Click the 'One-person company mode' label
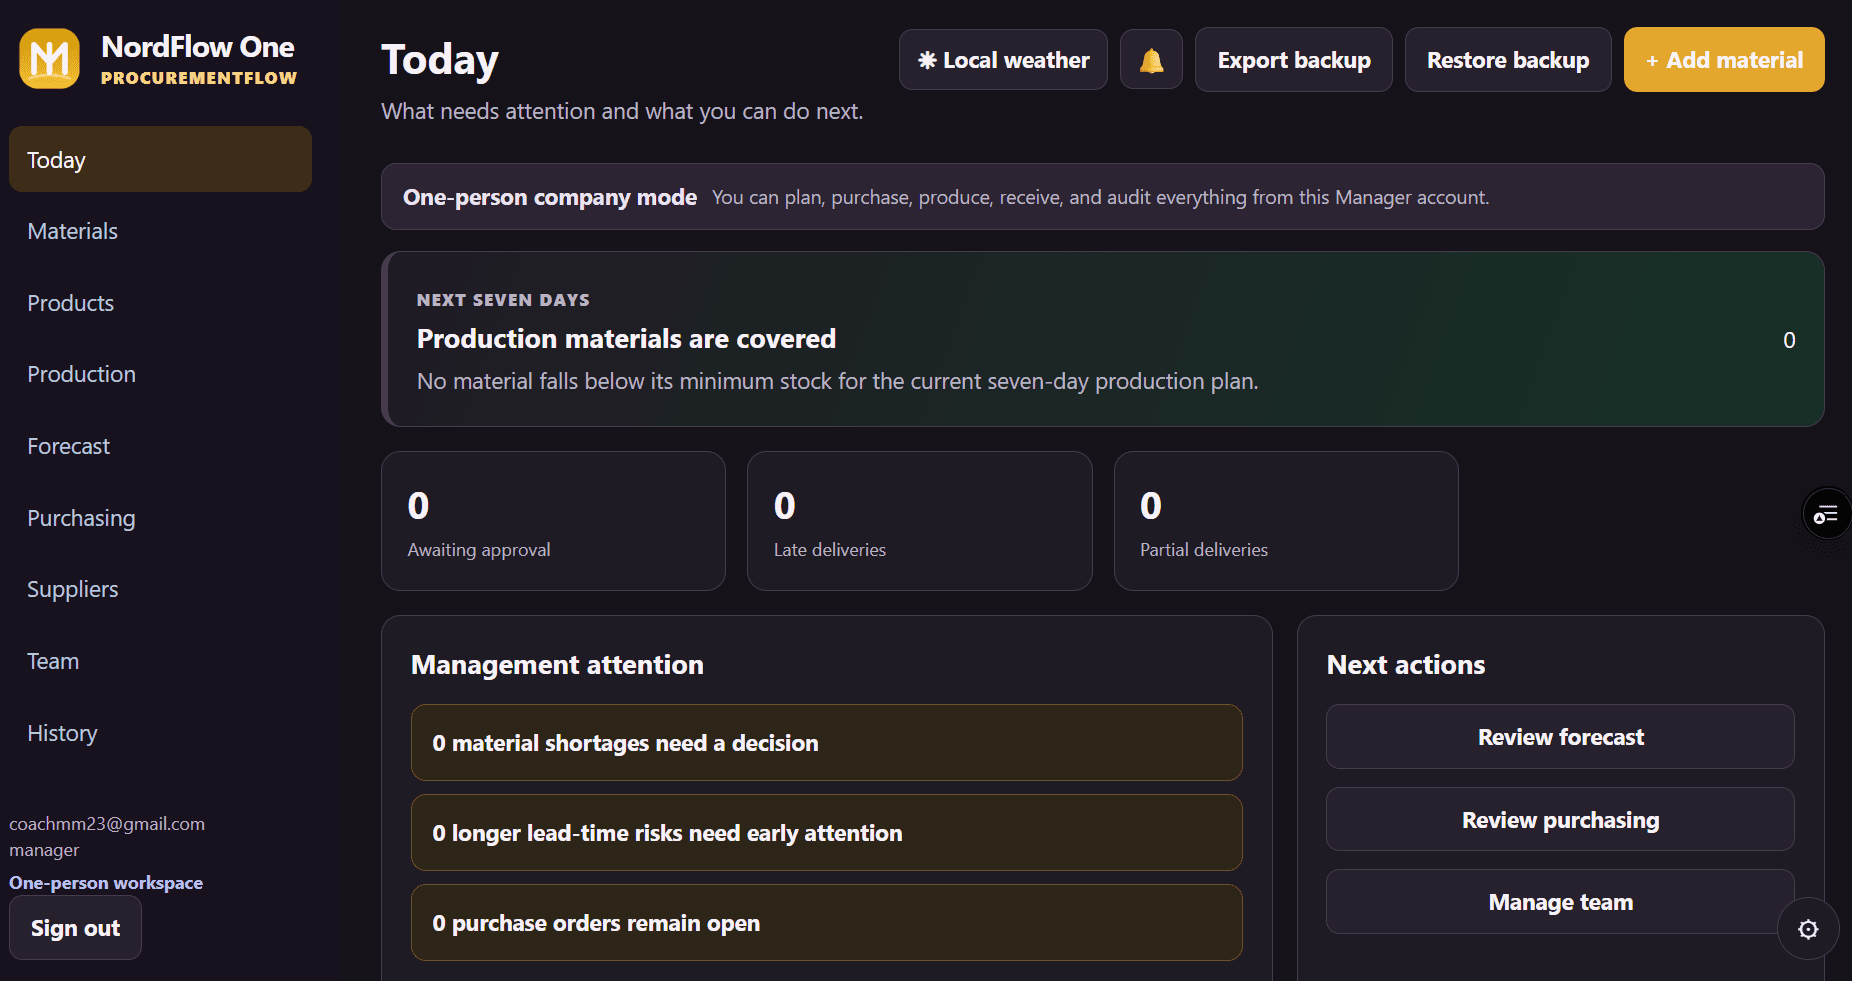 pyautogui.click(x=549, y=197)
